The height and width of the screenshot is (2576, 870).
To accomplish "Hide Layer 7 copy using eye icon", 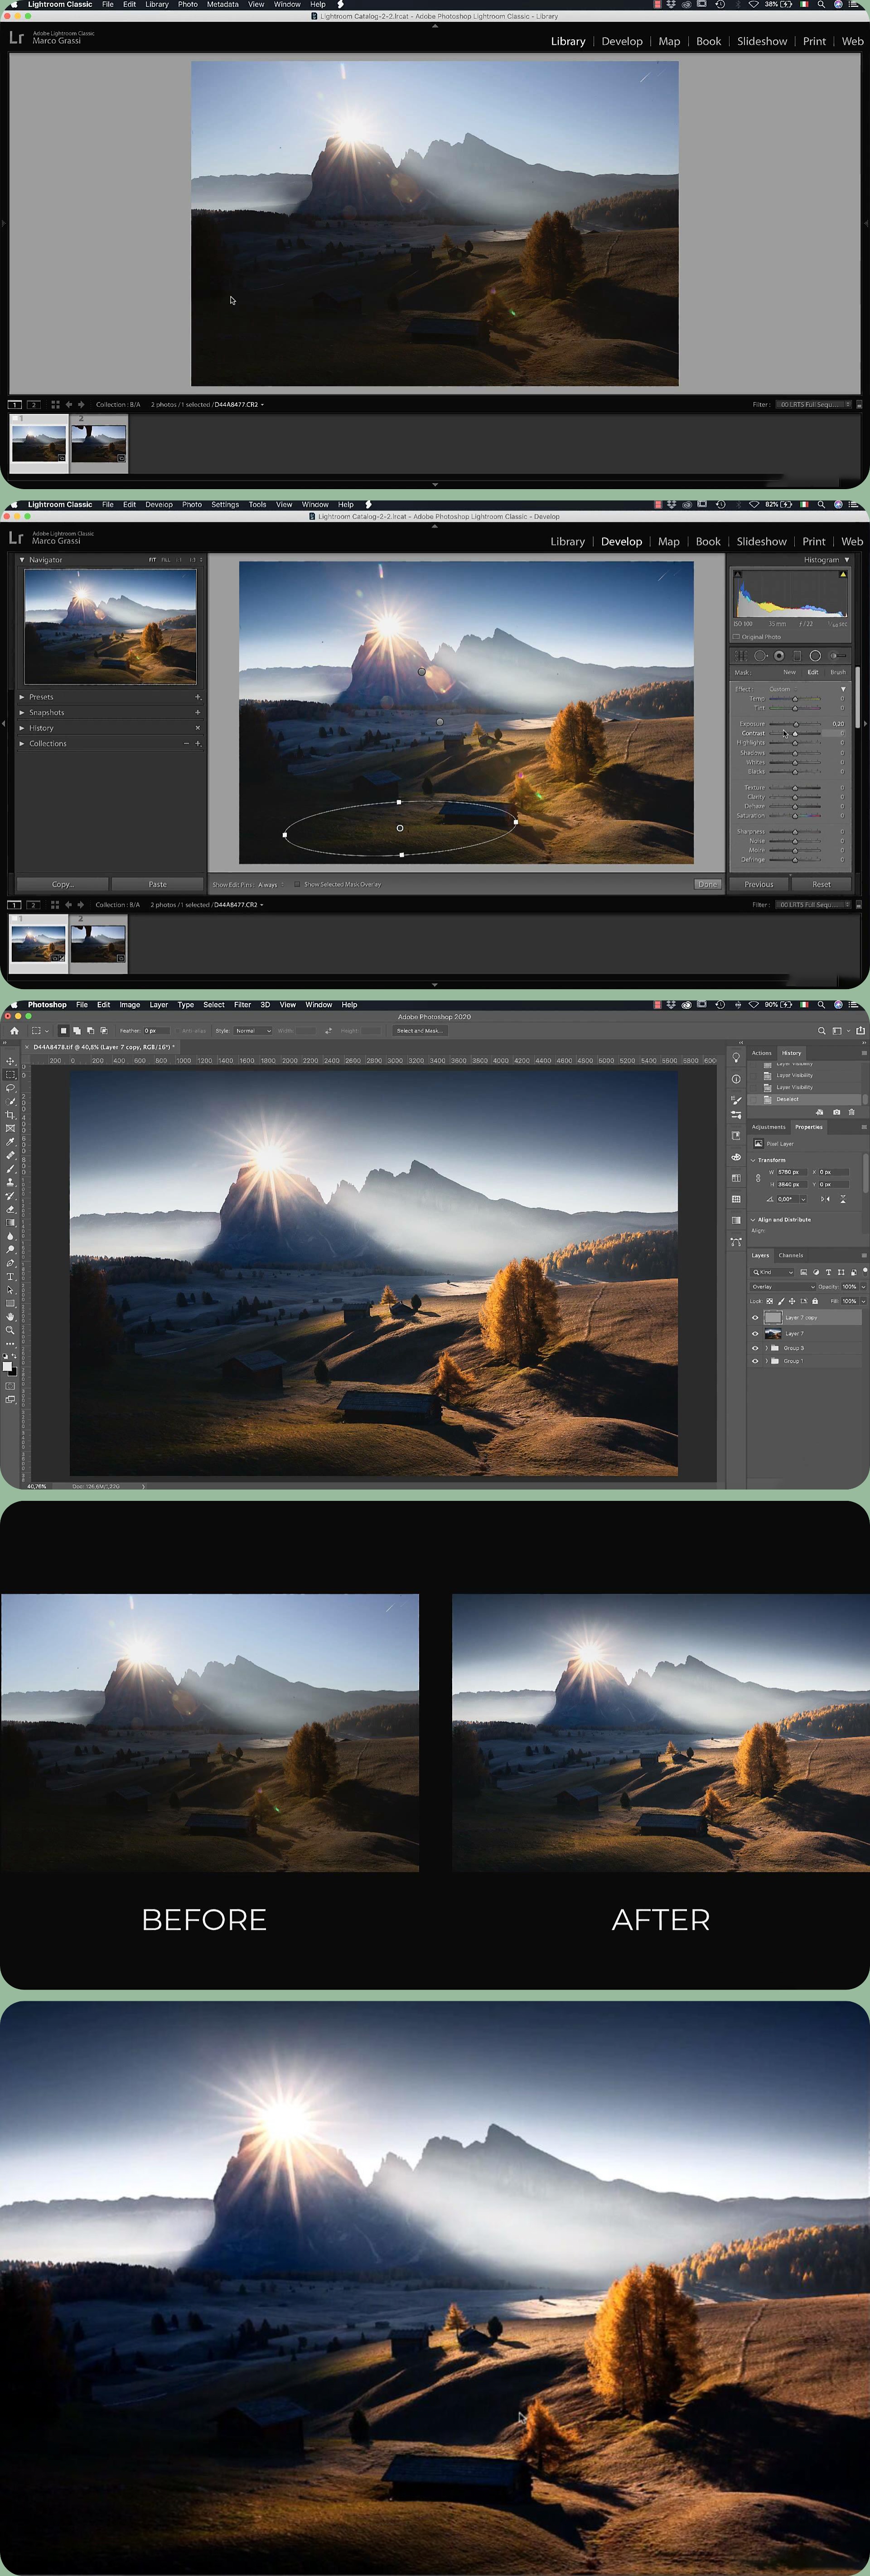I will tap(755, 1318).
